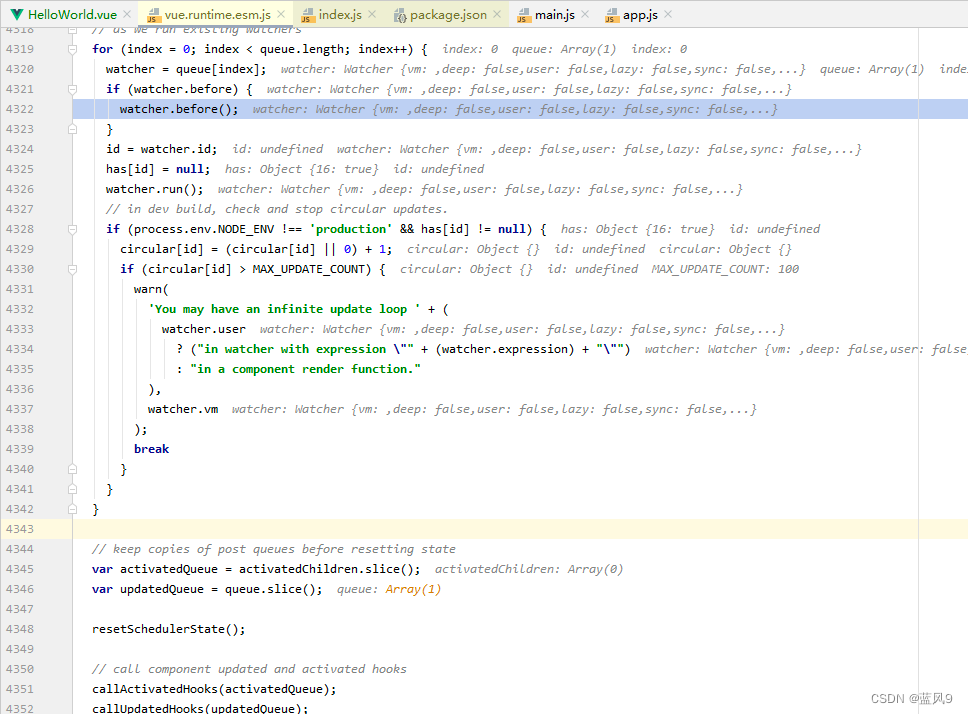
Task: Collapse the for loop starting at line 4319
Action: tap(70, 48)
